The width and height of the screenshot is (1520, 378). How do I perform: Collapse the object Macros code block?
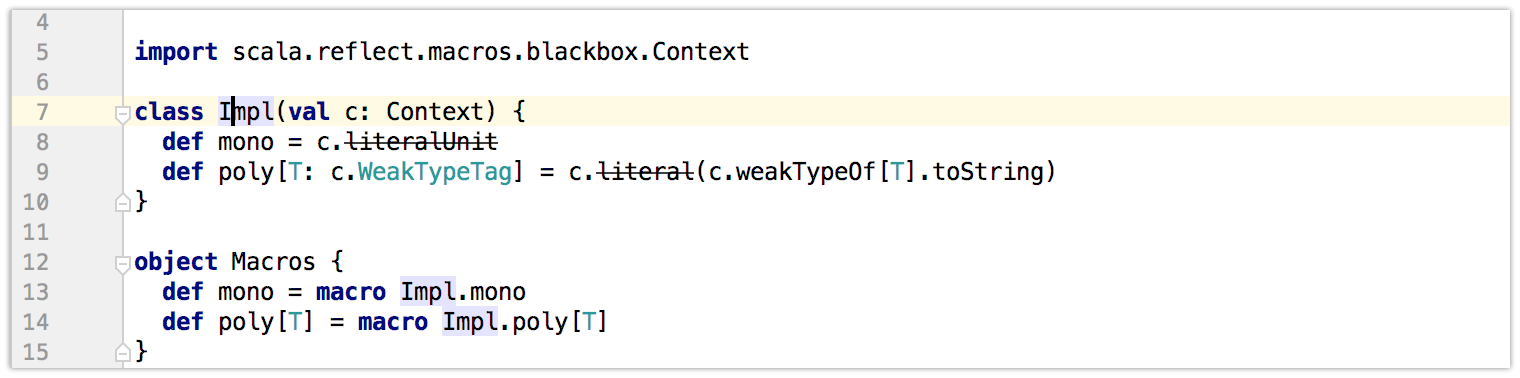pos(123,264)
